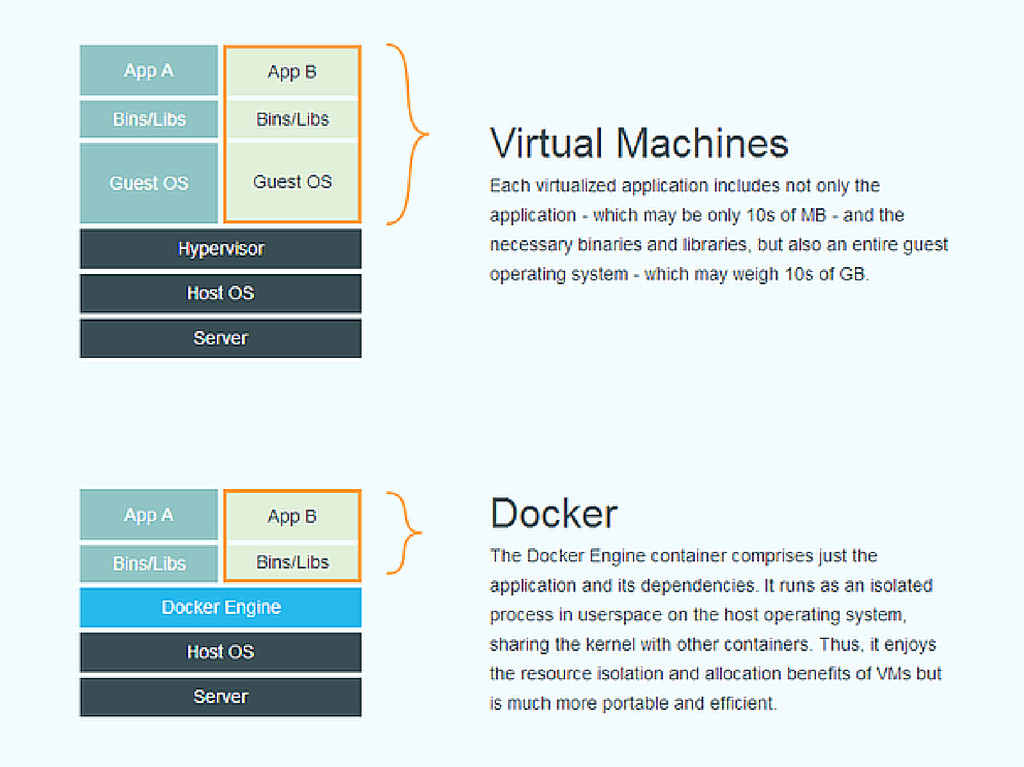The image size is (1024, 767).
Task: Select the green Bins/Libs box above Docker Engine
Action: click(292, 562)
